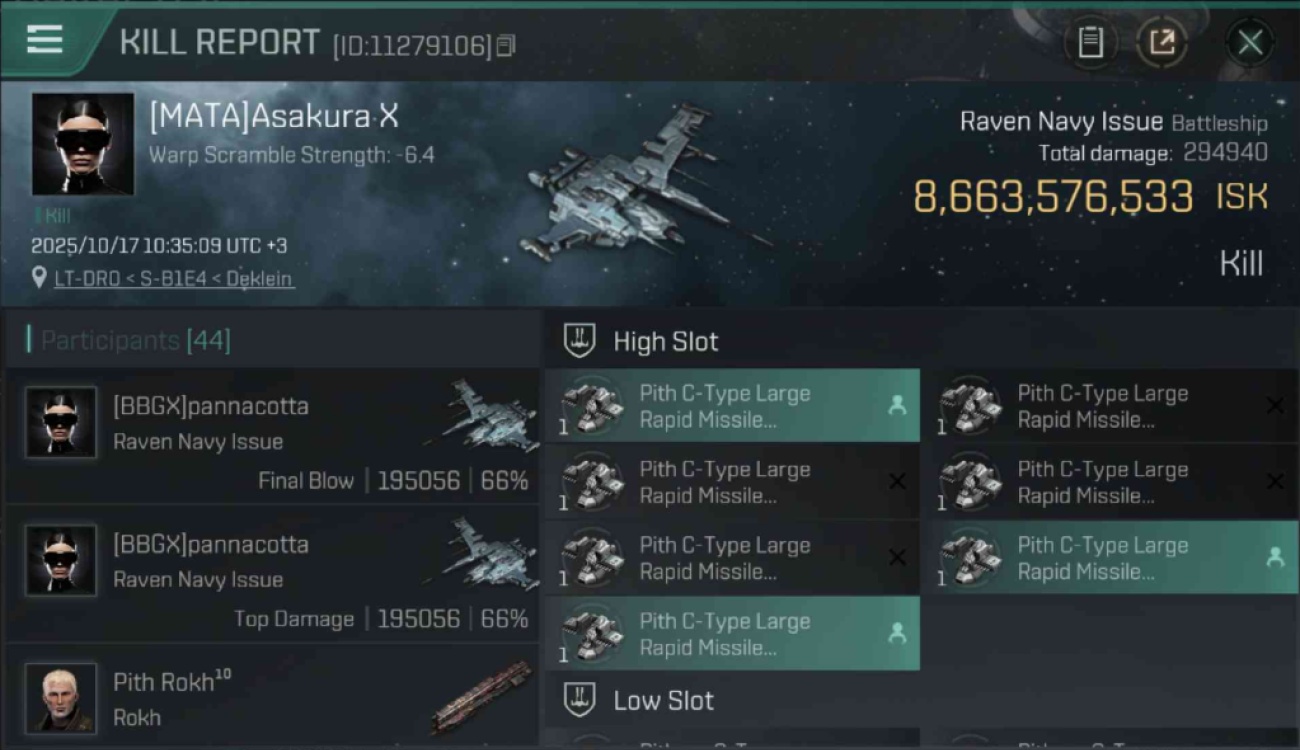
Task: Click the High Slot header label
Action: 666,341
